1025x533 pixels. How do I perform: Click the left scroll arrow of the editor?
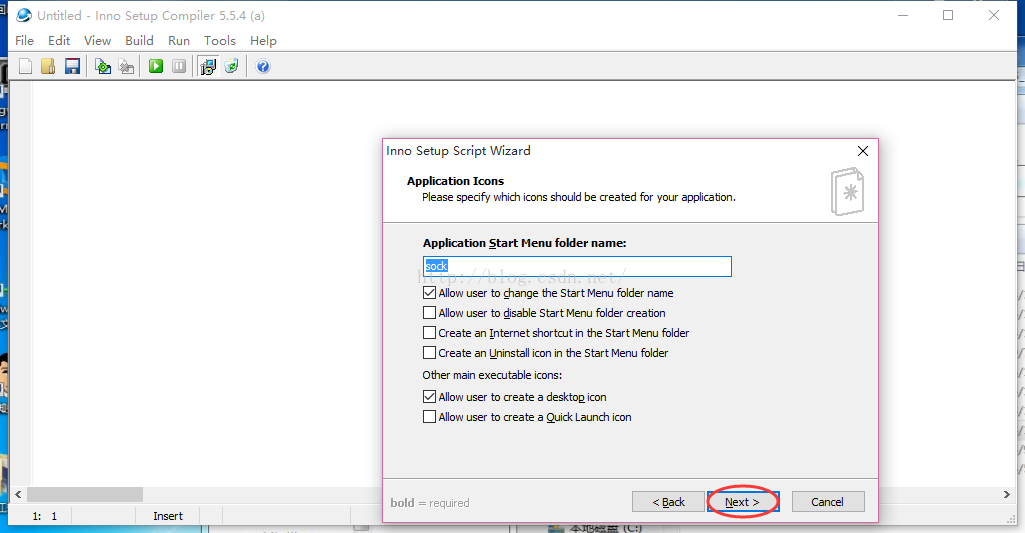click(x=18, y=494)
